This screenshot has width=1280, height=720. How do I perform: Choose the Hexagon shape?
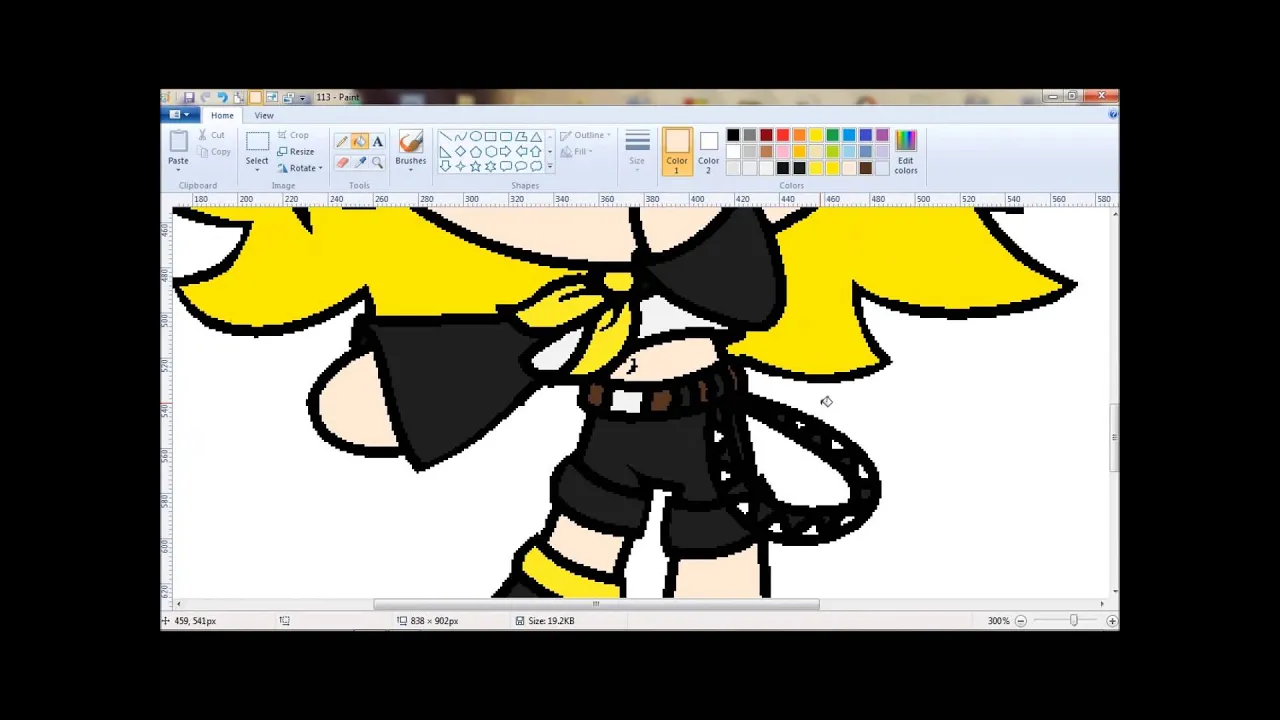tap(490, 152)
